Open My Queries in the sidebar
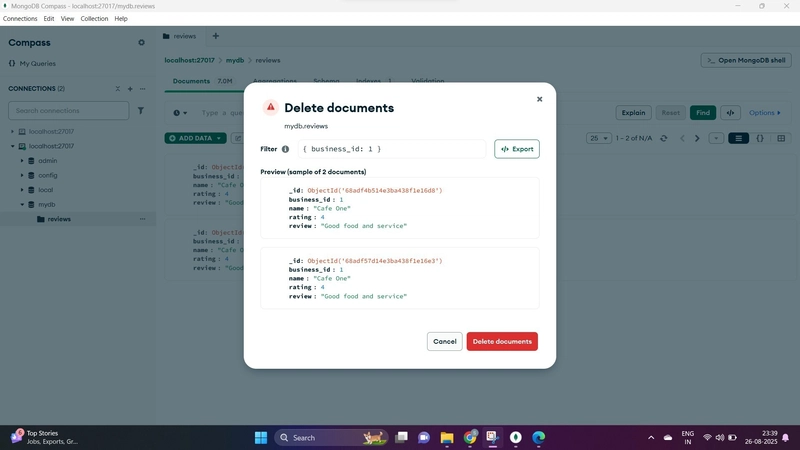 [37, 63]
